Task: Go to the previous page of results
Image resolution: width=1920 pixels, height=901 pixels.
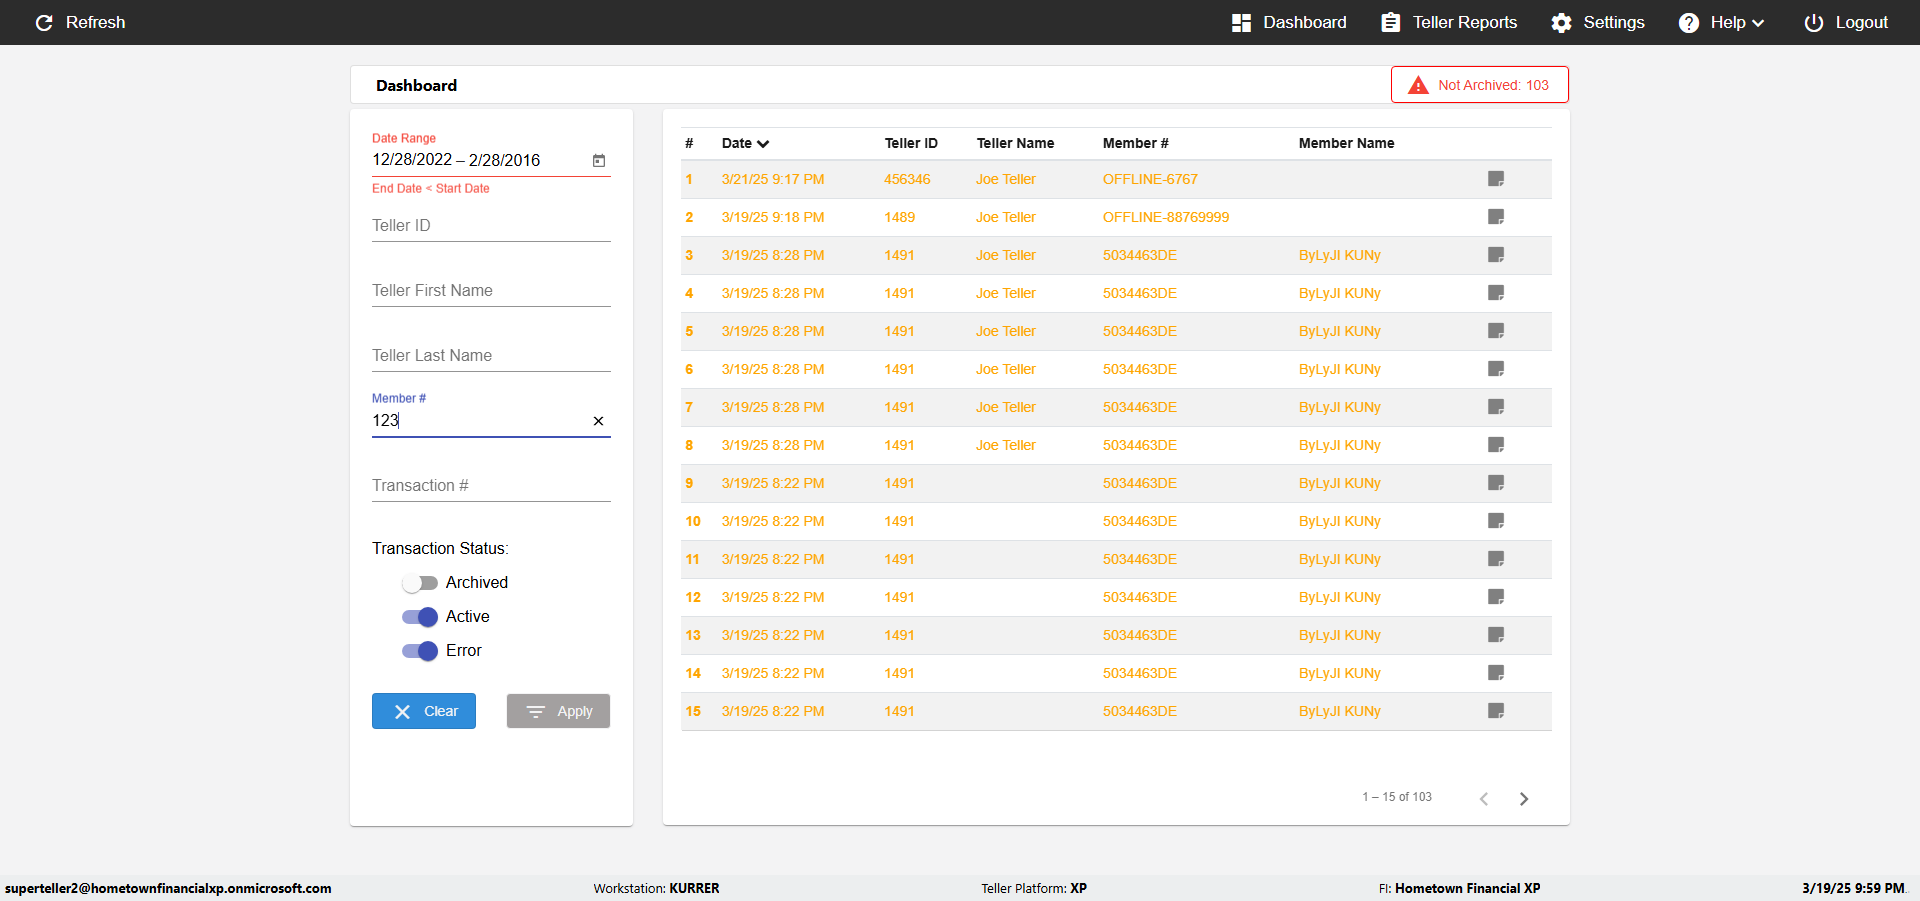Action: [1484, 798]
